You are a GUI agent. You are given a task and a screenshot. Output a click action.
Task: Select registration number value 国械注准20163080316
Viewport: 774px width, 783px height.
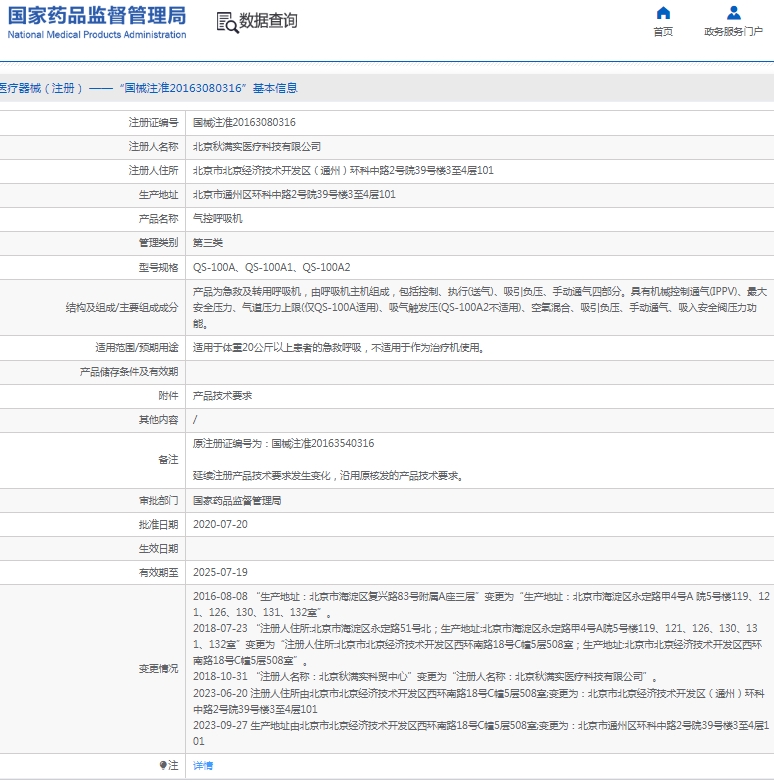click(x=244, y=122)
